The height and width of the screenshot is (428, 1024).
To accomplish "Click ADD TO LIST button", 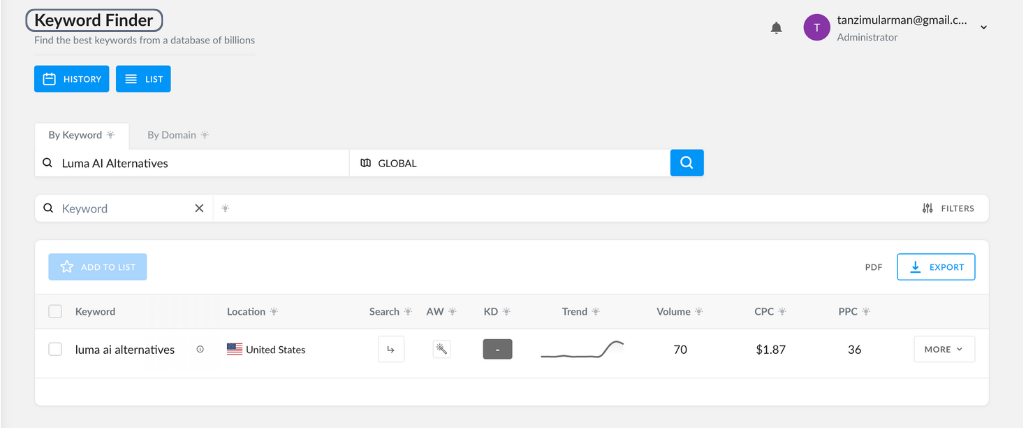I will click(97, 267).
